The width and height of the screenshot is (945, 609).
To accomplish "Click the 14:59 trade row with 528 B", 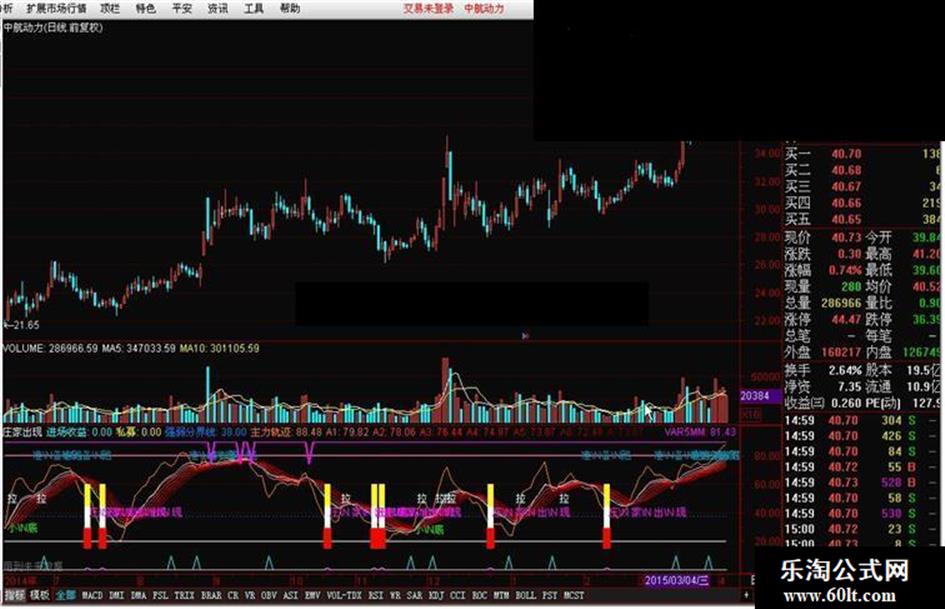I will 863,482.
